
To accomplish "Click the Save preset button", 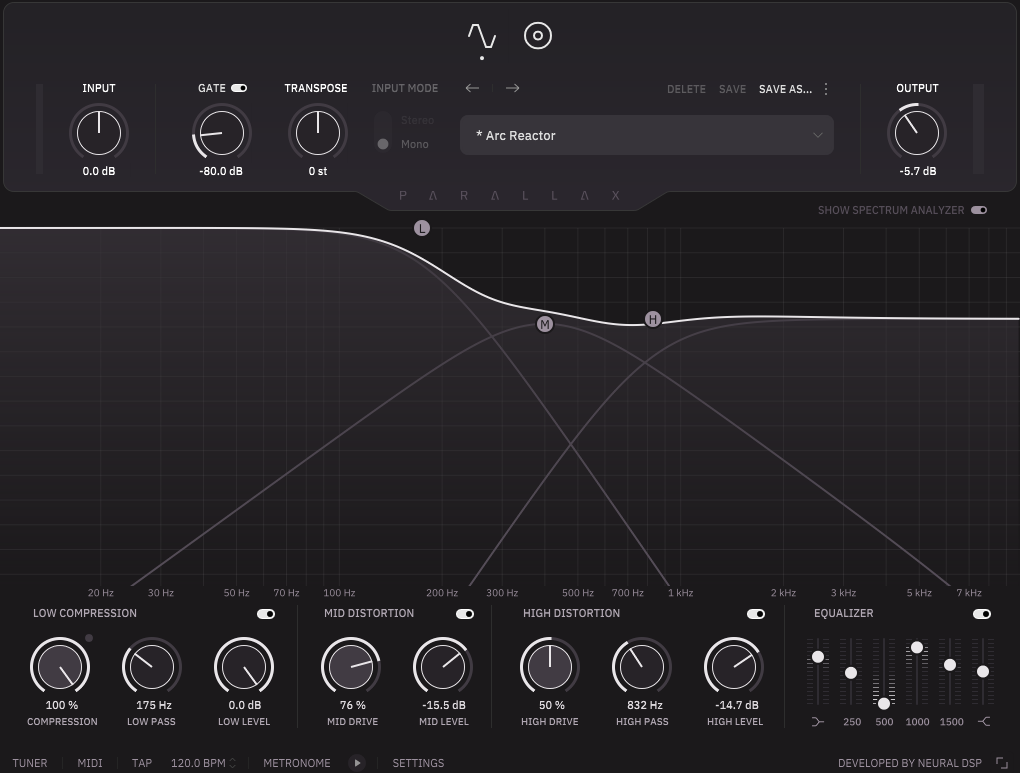I will [732, 89].
